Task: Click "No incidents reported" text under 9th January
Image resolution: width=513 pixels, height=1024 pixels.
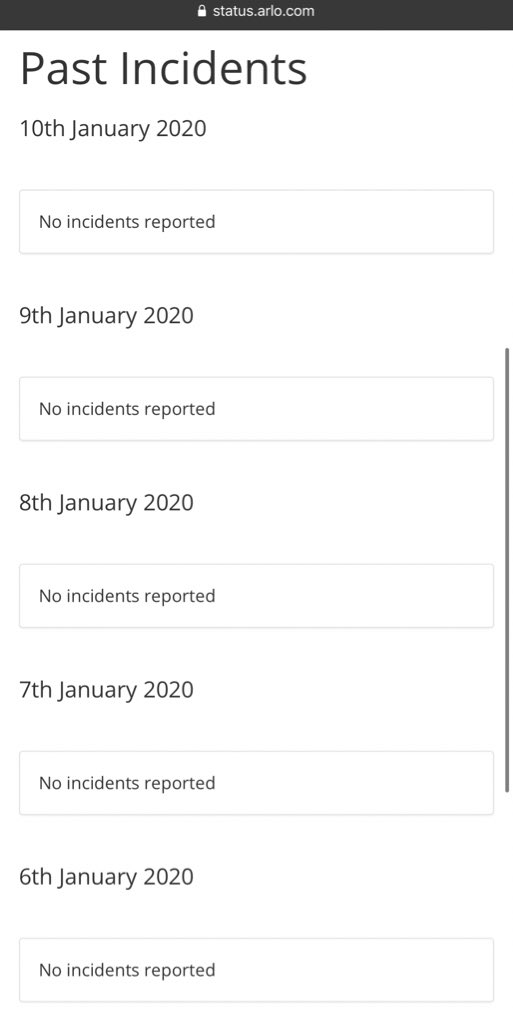Action: [x=127, y=409]
